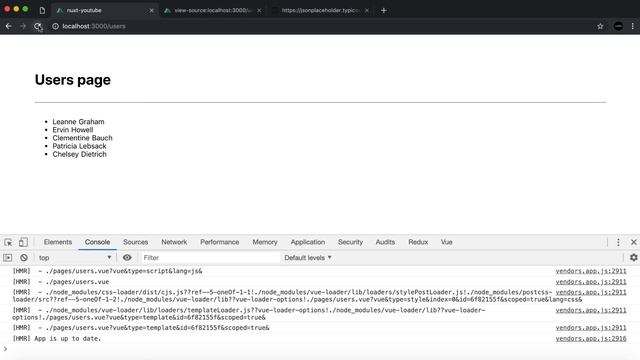
Task: Toggle live expression eye icon
Action: click(127, 258)
